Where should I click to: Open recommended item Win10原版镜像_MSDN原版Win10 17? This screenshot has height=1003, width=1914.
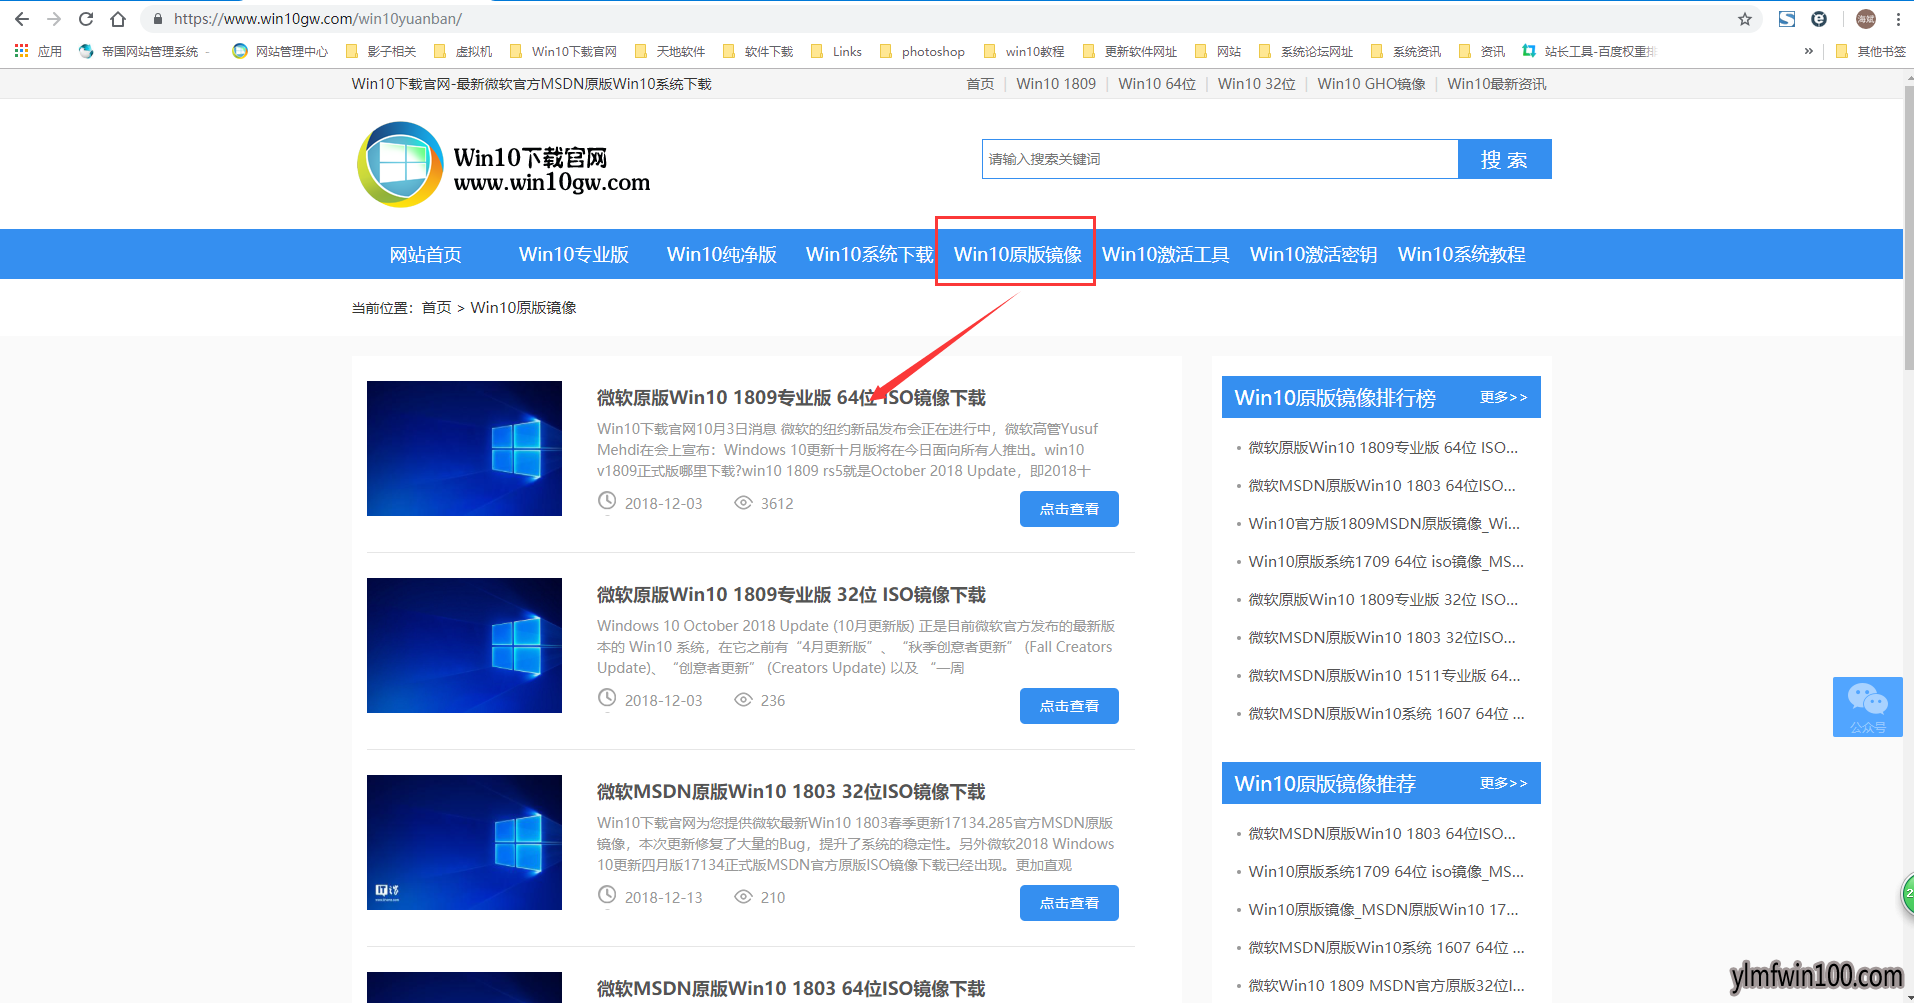coord(1383,910)
